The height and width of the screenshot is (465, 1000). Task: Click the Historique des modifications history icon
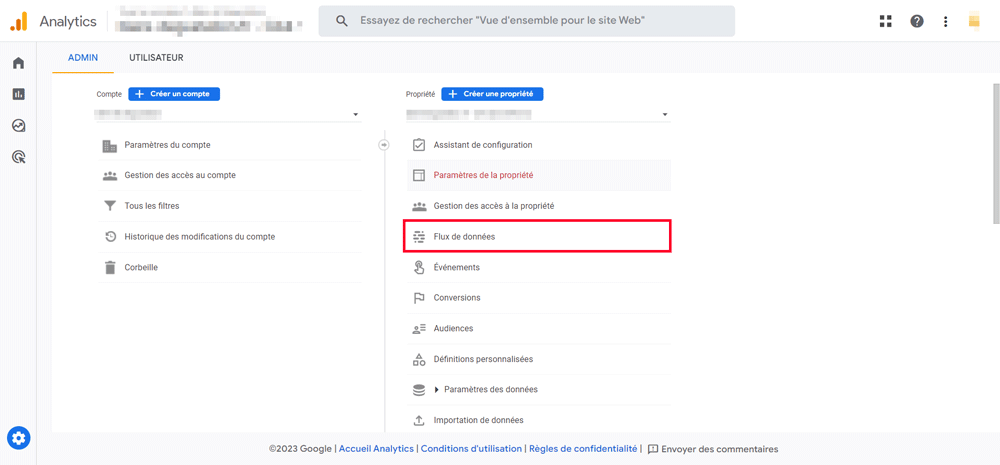point(110,237)
